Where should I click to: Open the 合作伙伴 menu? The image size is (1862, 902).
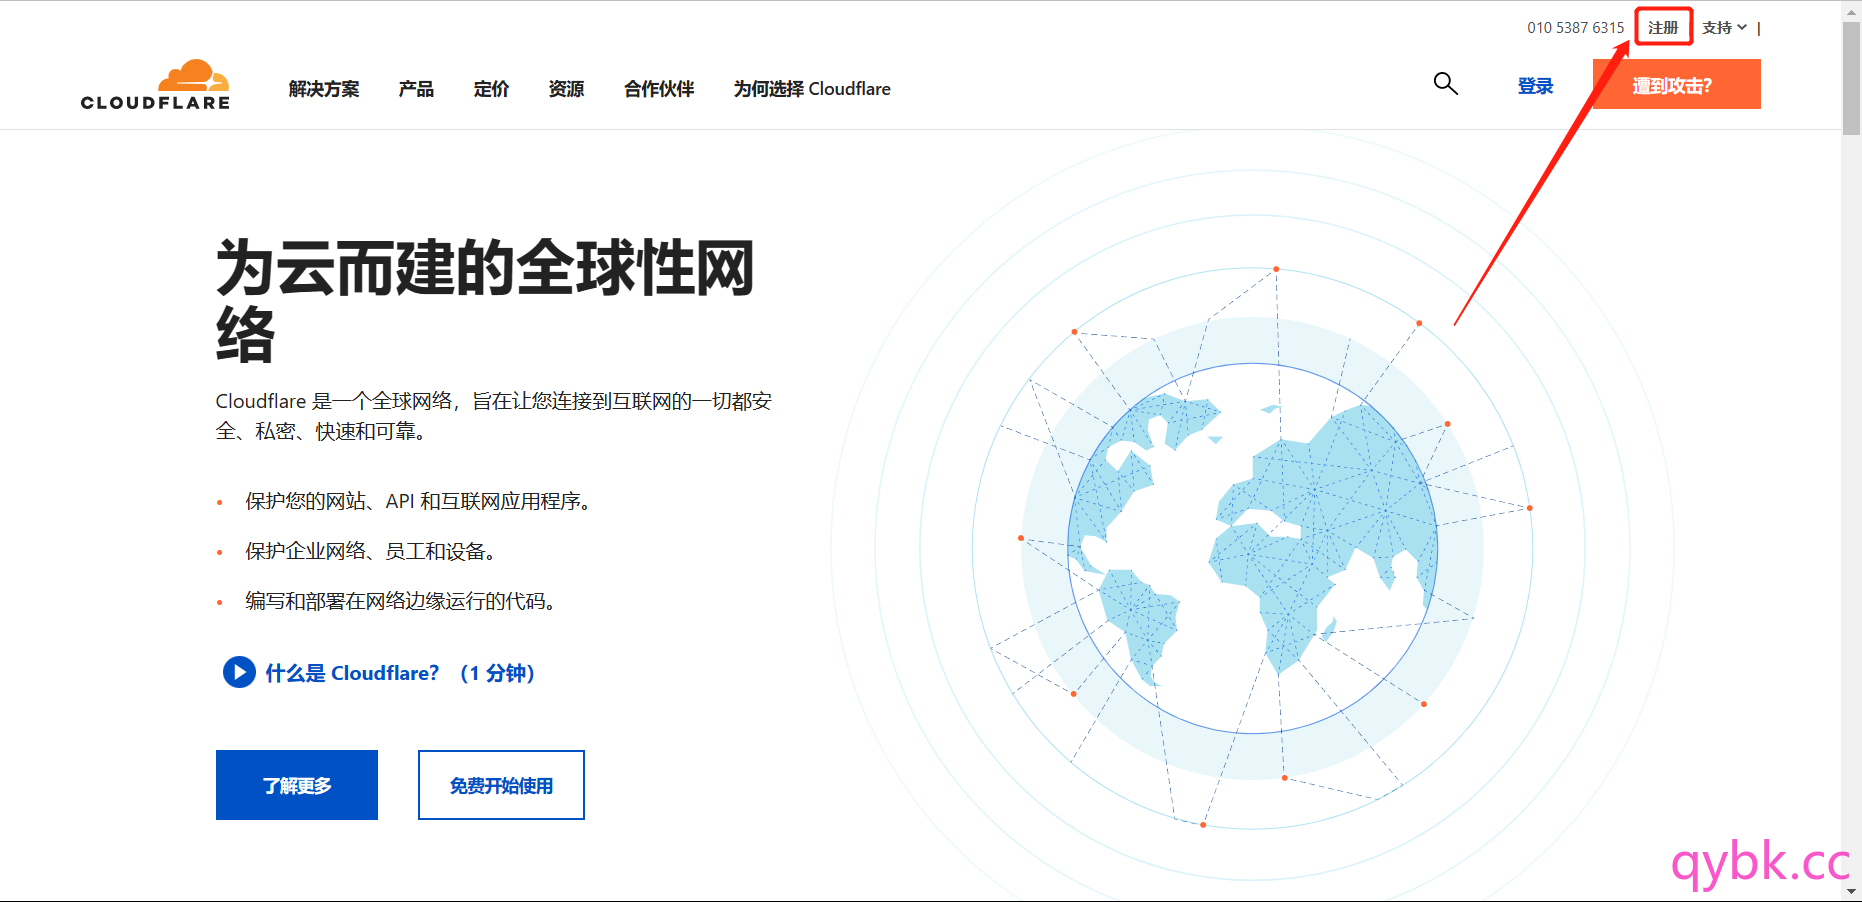[x=659, y=89]
